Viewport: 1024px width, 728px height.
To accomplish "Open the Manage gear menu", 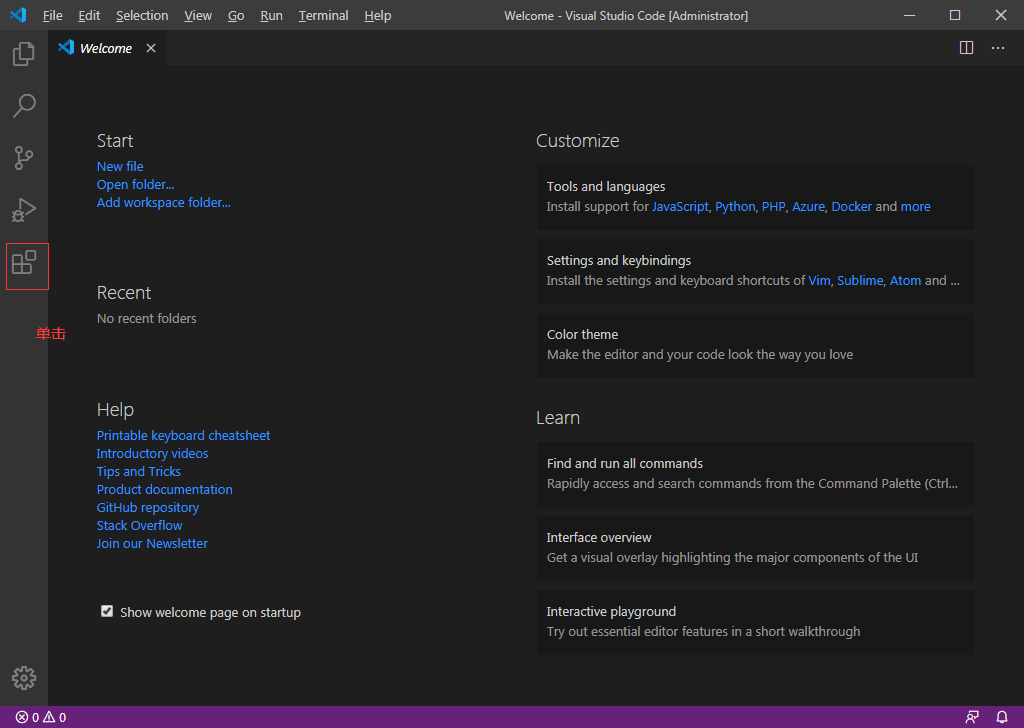I will click(24, 678).
